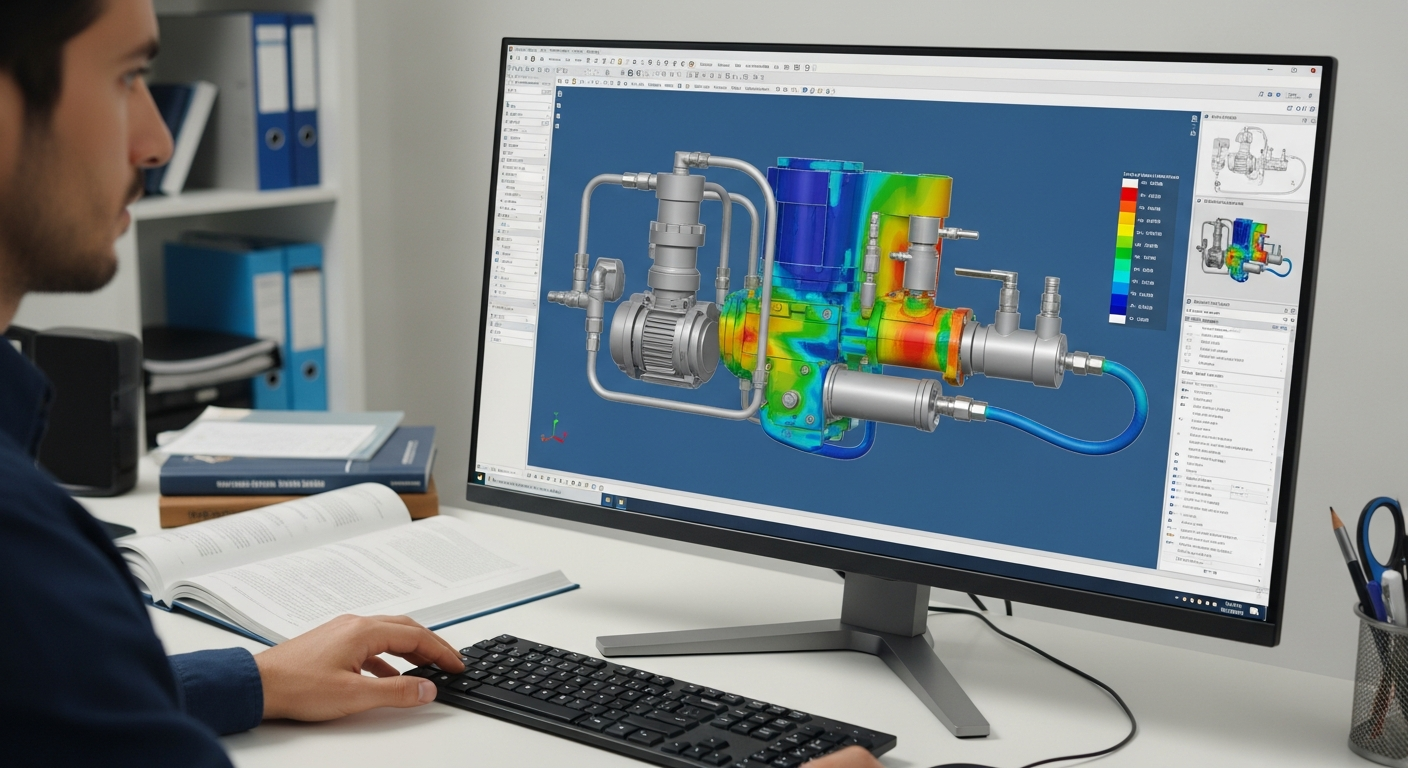Collapse the results list section header below thumbnails
Image resolution: width=1408 pixels, height=768 pixels.
tap(1189, 301)
